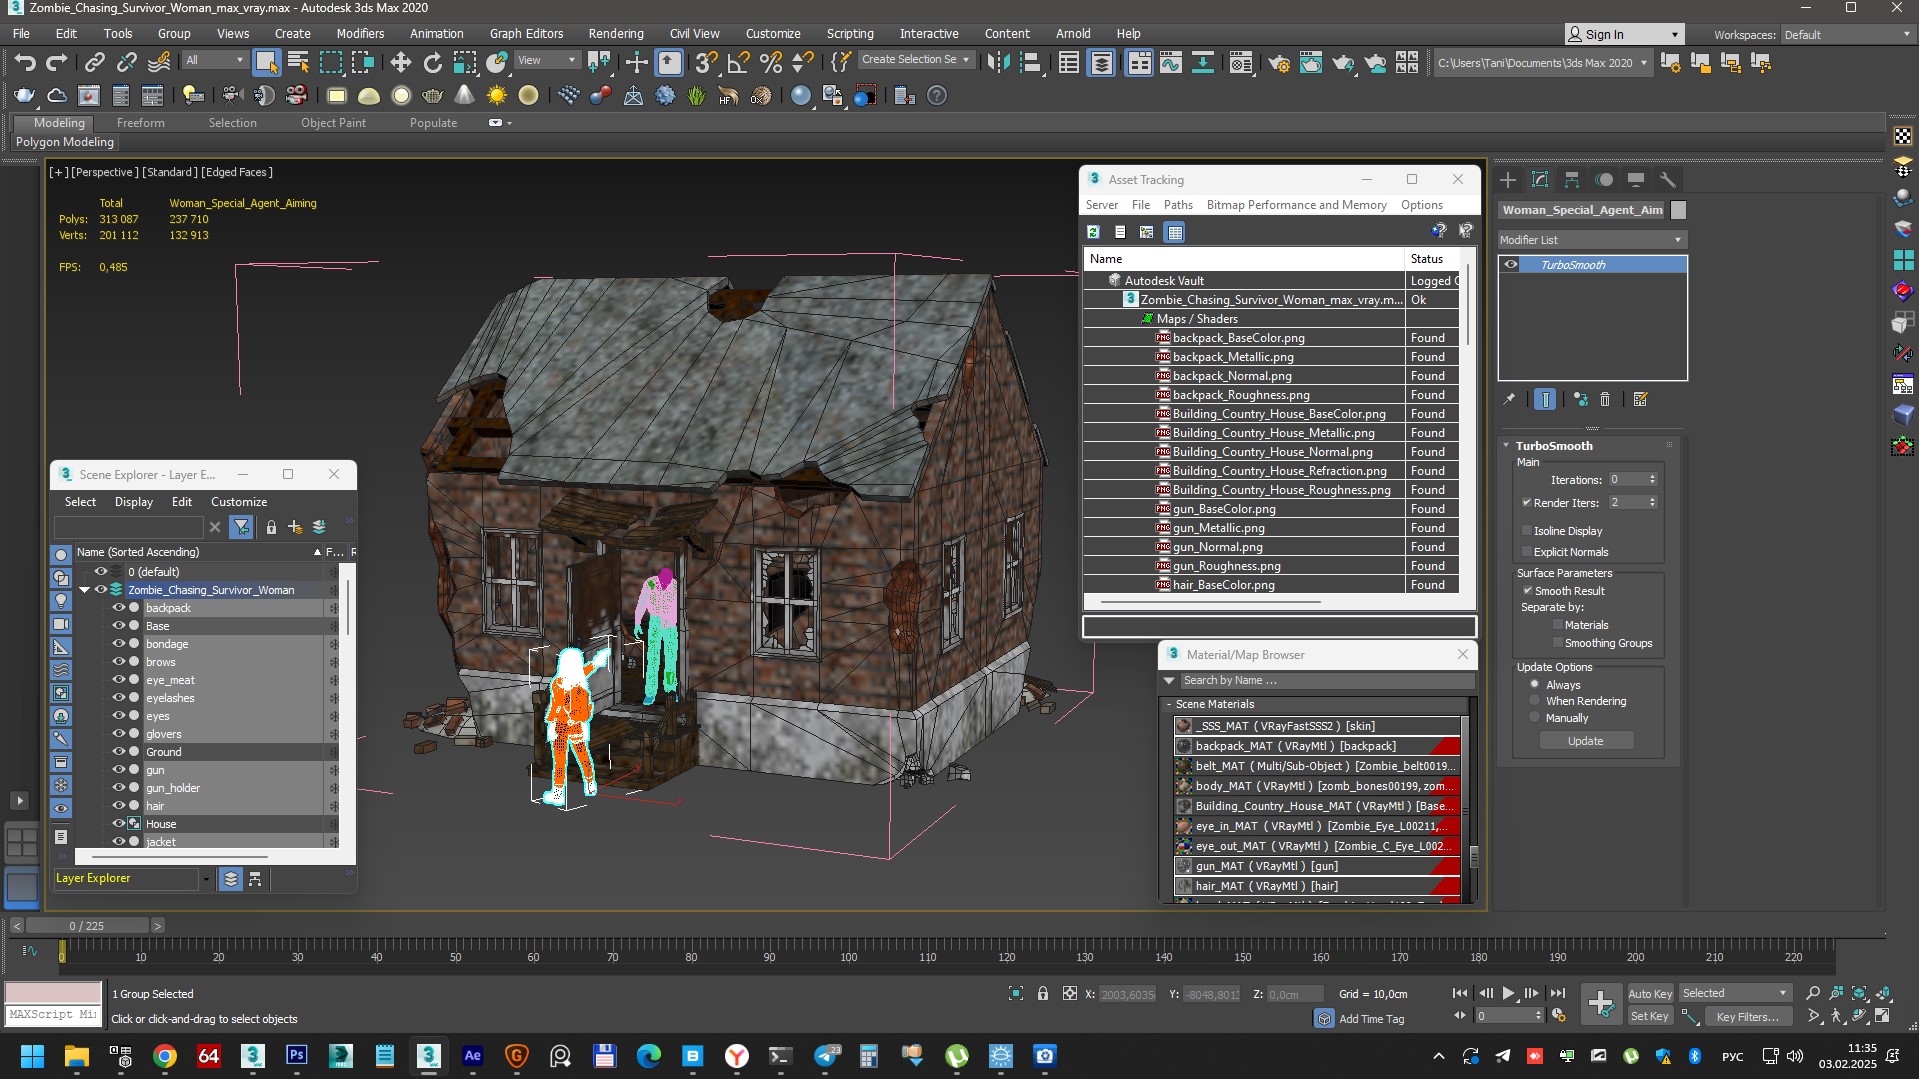Open Customize menu in Scene Explorer
1919x1079 pixels.
(x=239, y=502)
